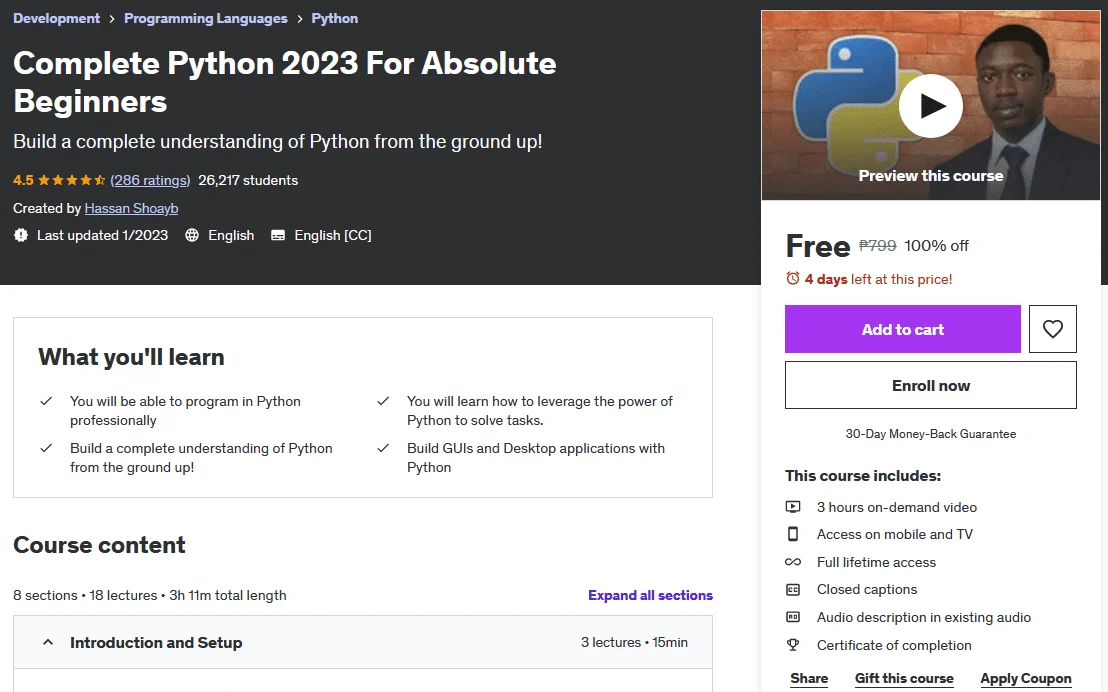1108x692 pixels.
Task: Click the course title heading
Action: point(285,82)
